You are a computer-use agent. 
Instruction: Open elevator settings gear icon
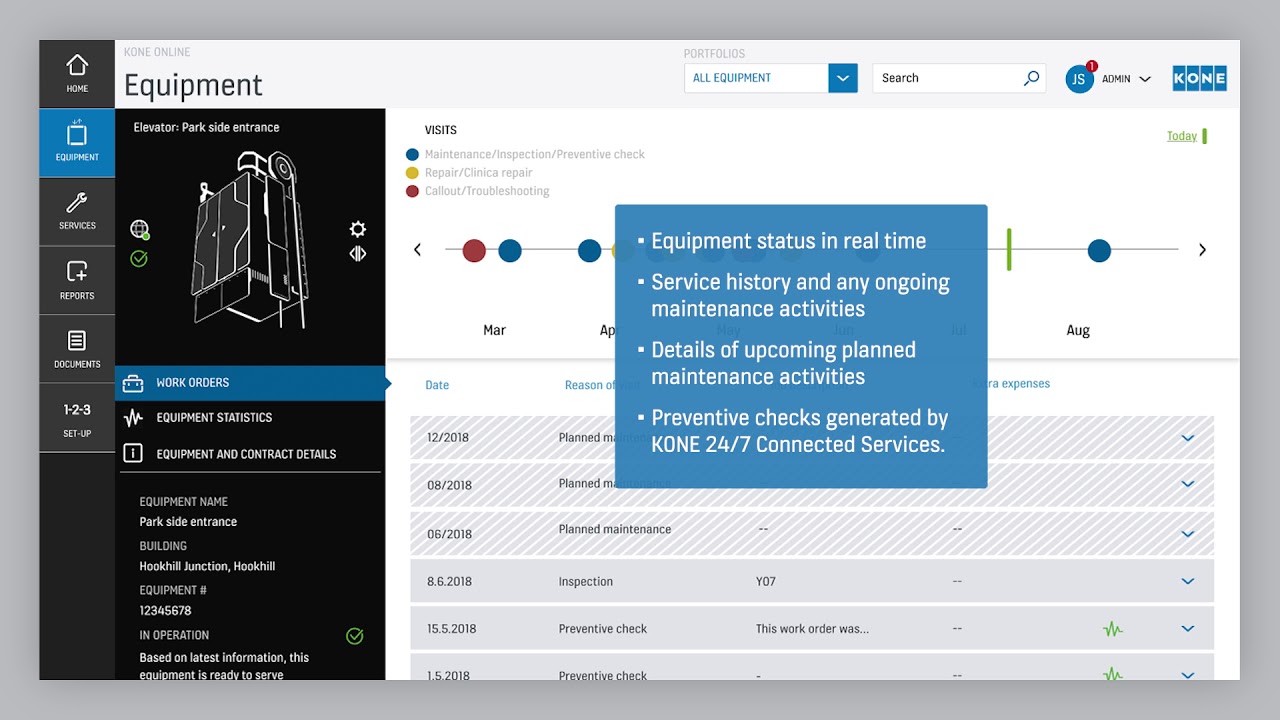click(357, 229)
